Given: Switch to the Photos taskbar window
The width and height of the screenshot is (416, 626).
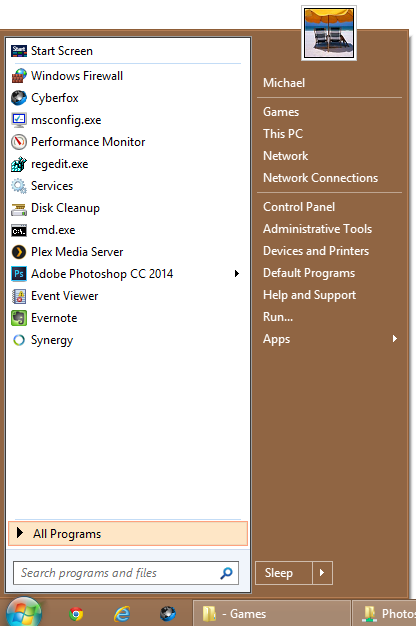Looking at the screenshot, I should click(384, 613).
